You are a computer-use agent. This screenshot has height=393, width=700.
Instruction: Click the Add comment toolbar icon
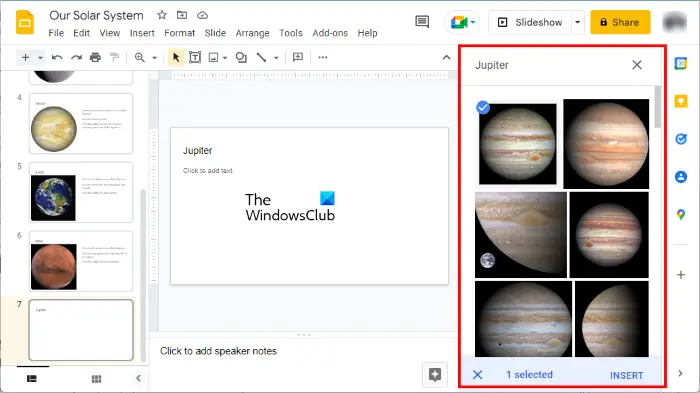click(x=297, y=57)
